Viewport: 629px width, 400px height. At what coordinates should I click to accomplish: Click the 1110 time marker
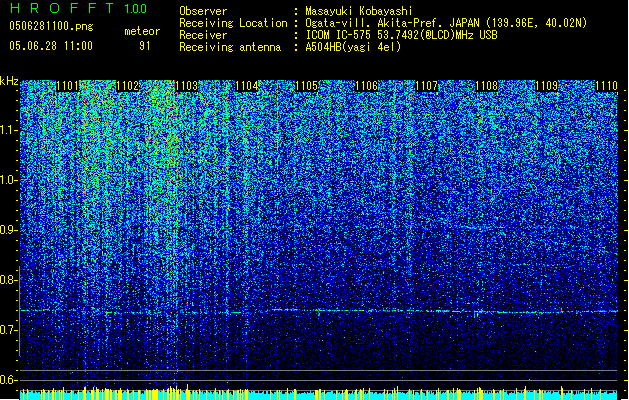coord(607,86)
